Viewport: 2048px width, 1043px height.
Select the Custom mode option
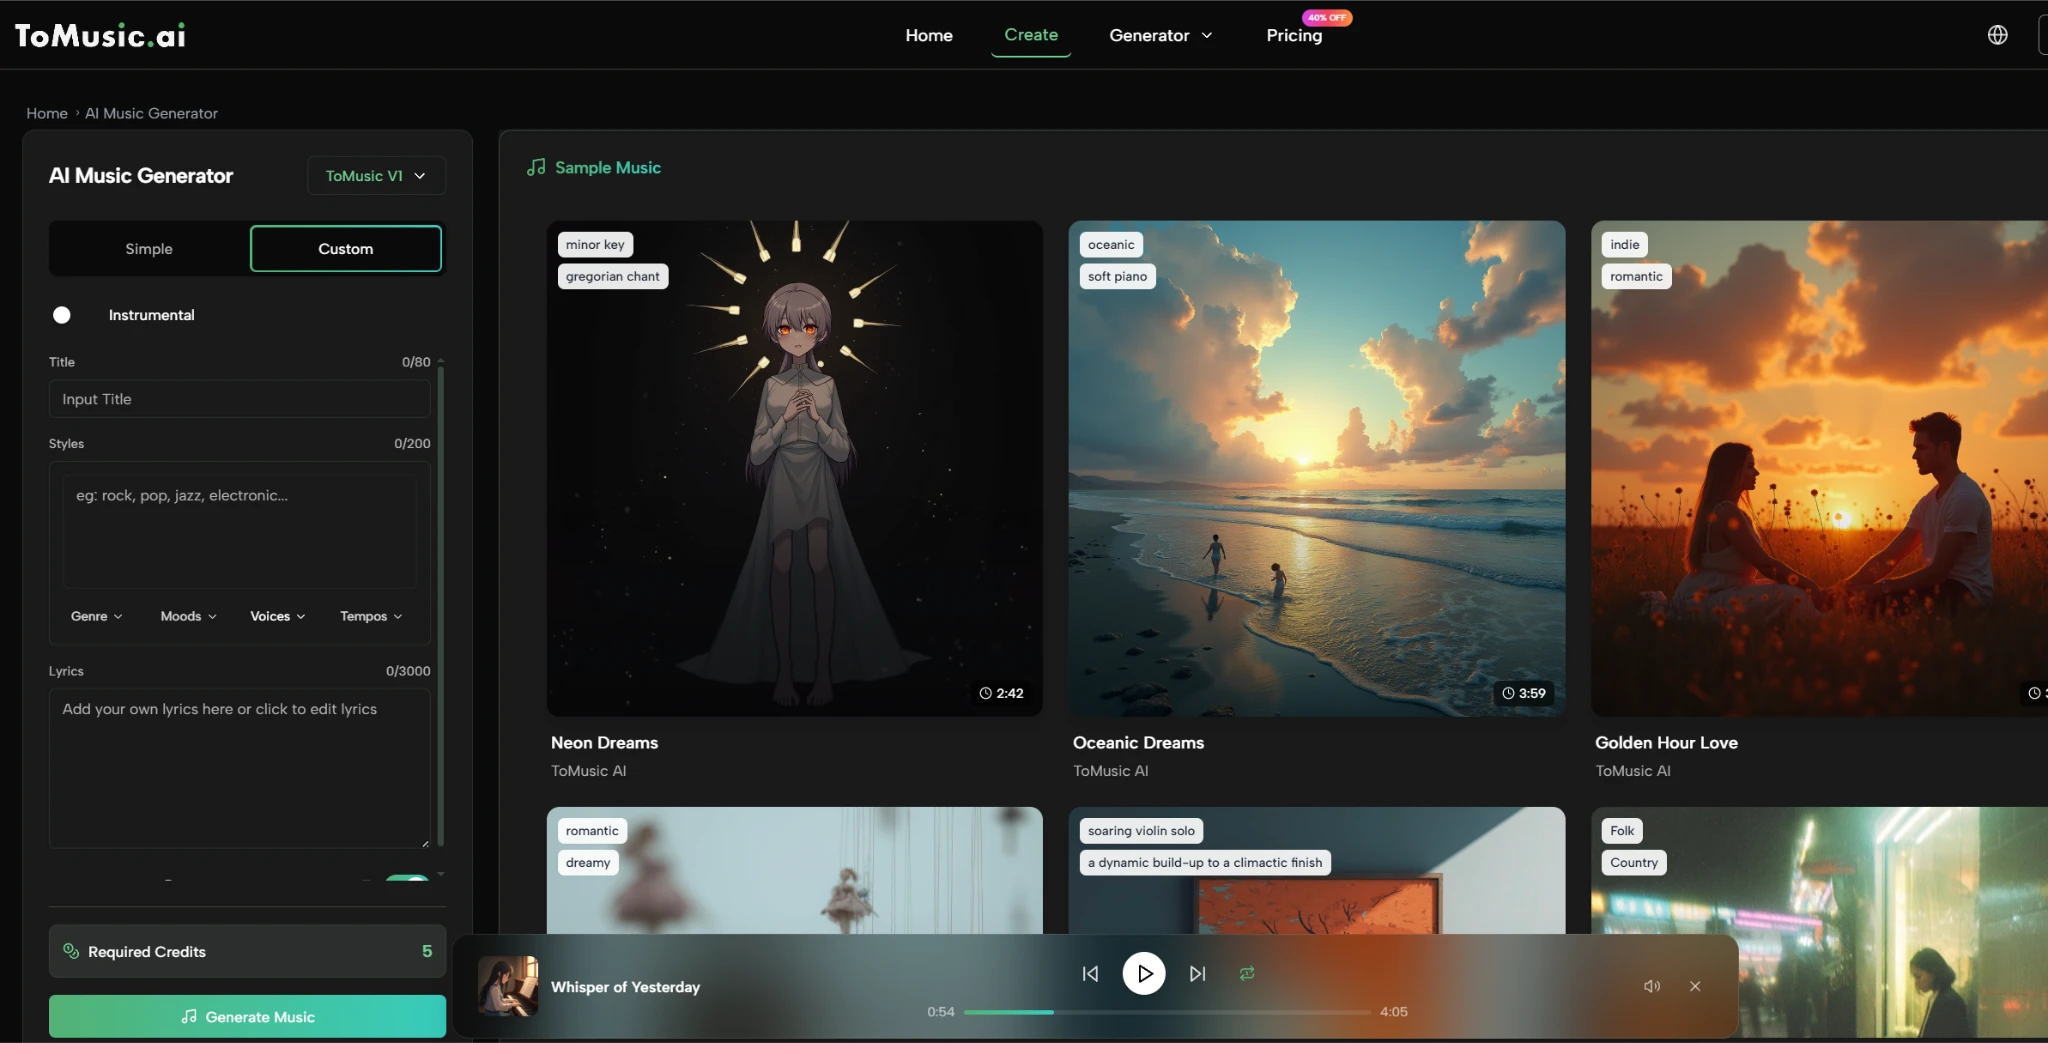click(345, 249)
